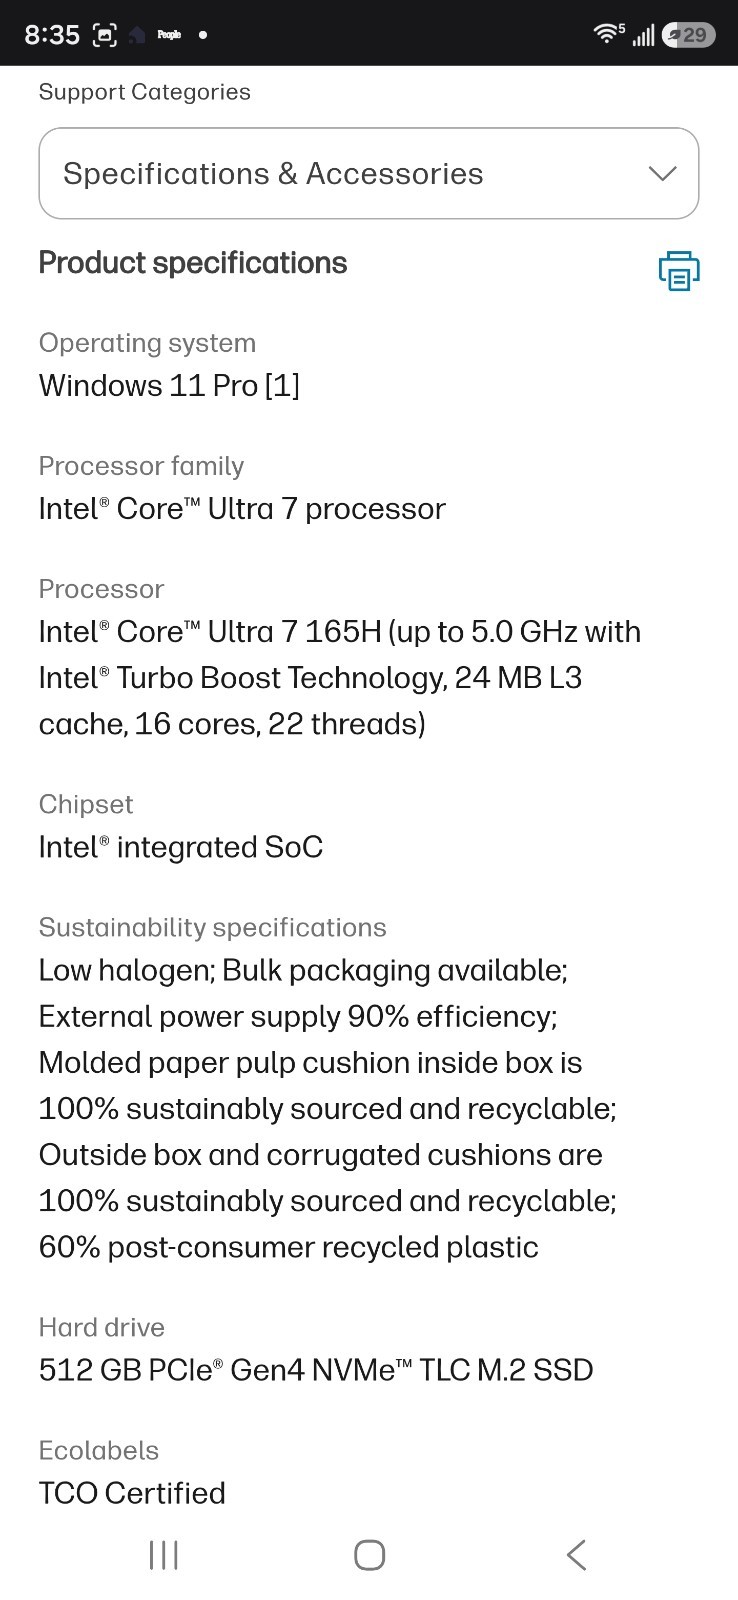The image size is (738, 1600).
Task: Select the Intel Core Ultra 7 165H text
Action: pyautogui.click(x=210, y=632)
